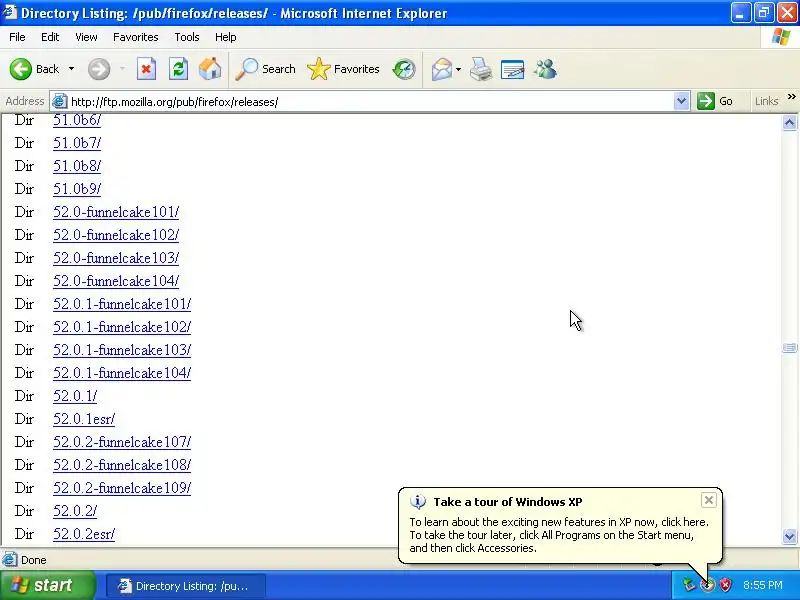Click the Windows XP tour tray icon

[x=707, y=585]
